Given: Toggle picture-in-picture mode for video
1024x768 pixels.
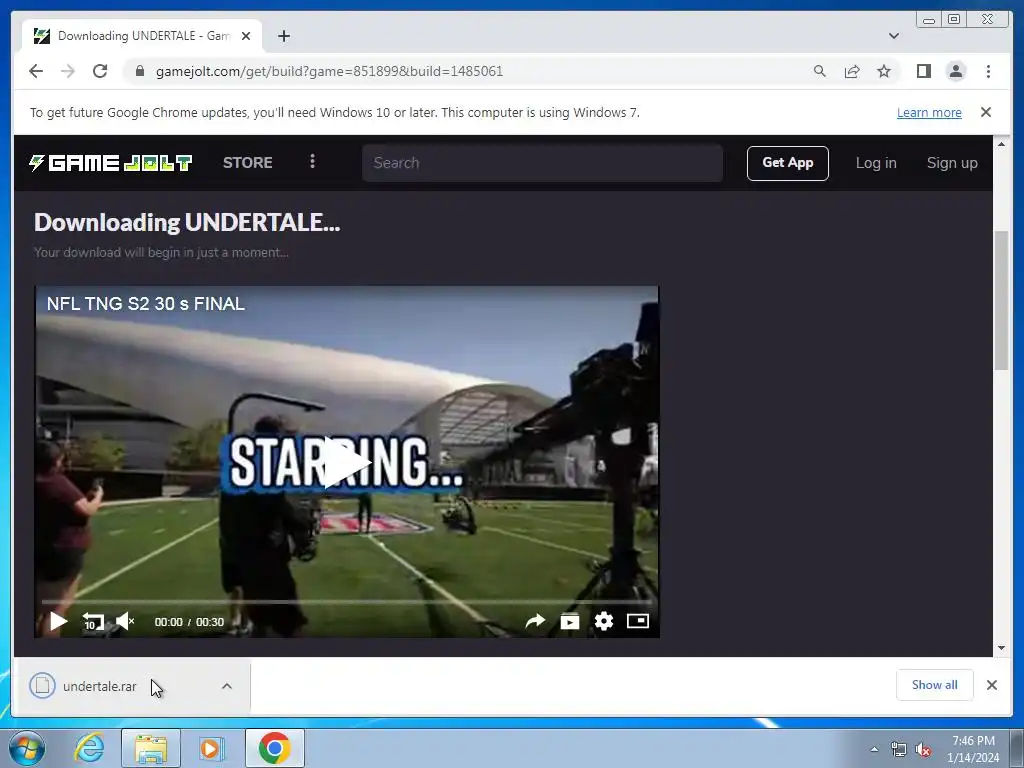Looking at the screenshot, I should [637, 621].
